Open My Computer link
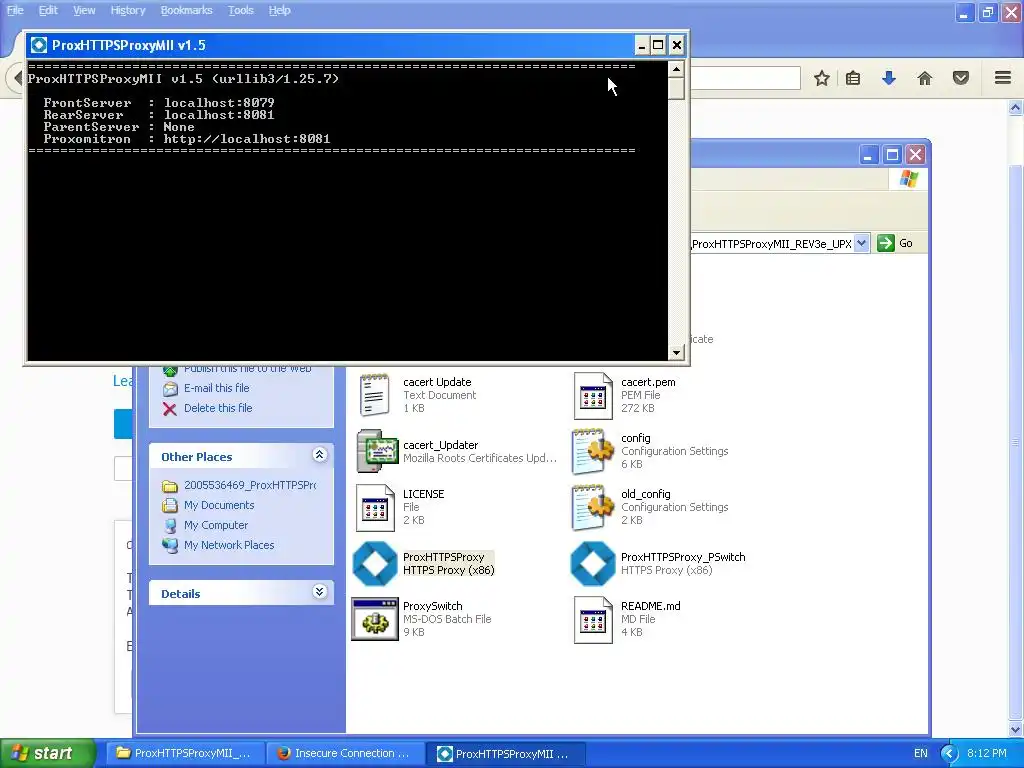The width and height of the screenshot is (1024, 768). point(216,525)
